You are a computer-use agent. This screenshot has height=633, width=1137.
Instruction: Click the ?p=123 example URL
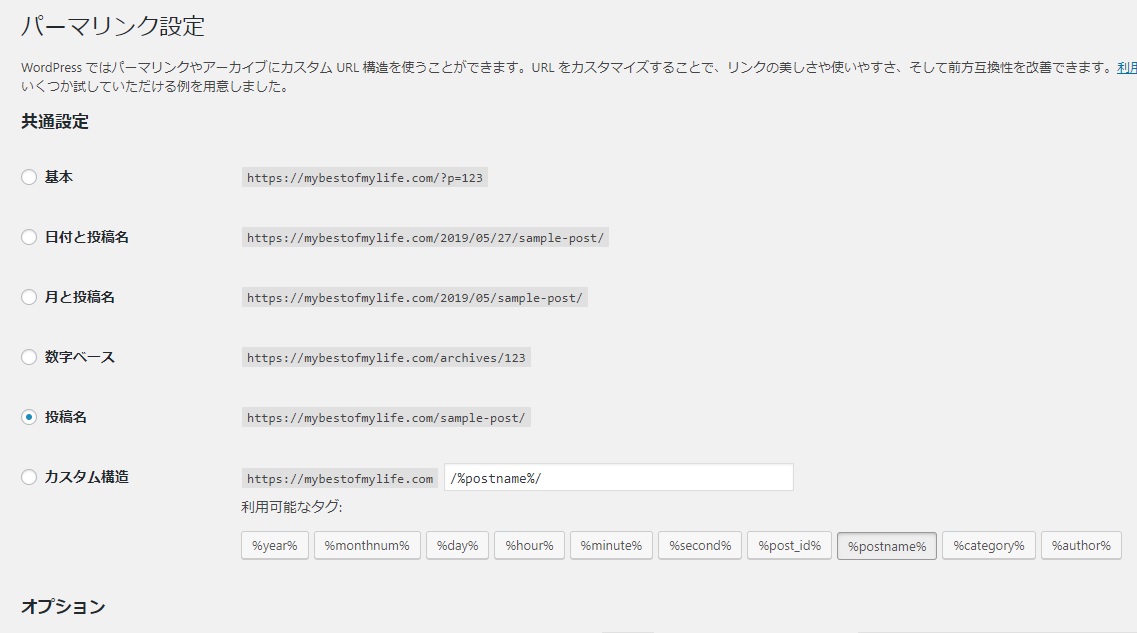pyautogui.click(x=365, y=178)
